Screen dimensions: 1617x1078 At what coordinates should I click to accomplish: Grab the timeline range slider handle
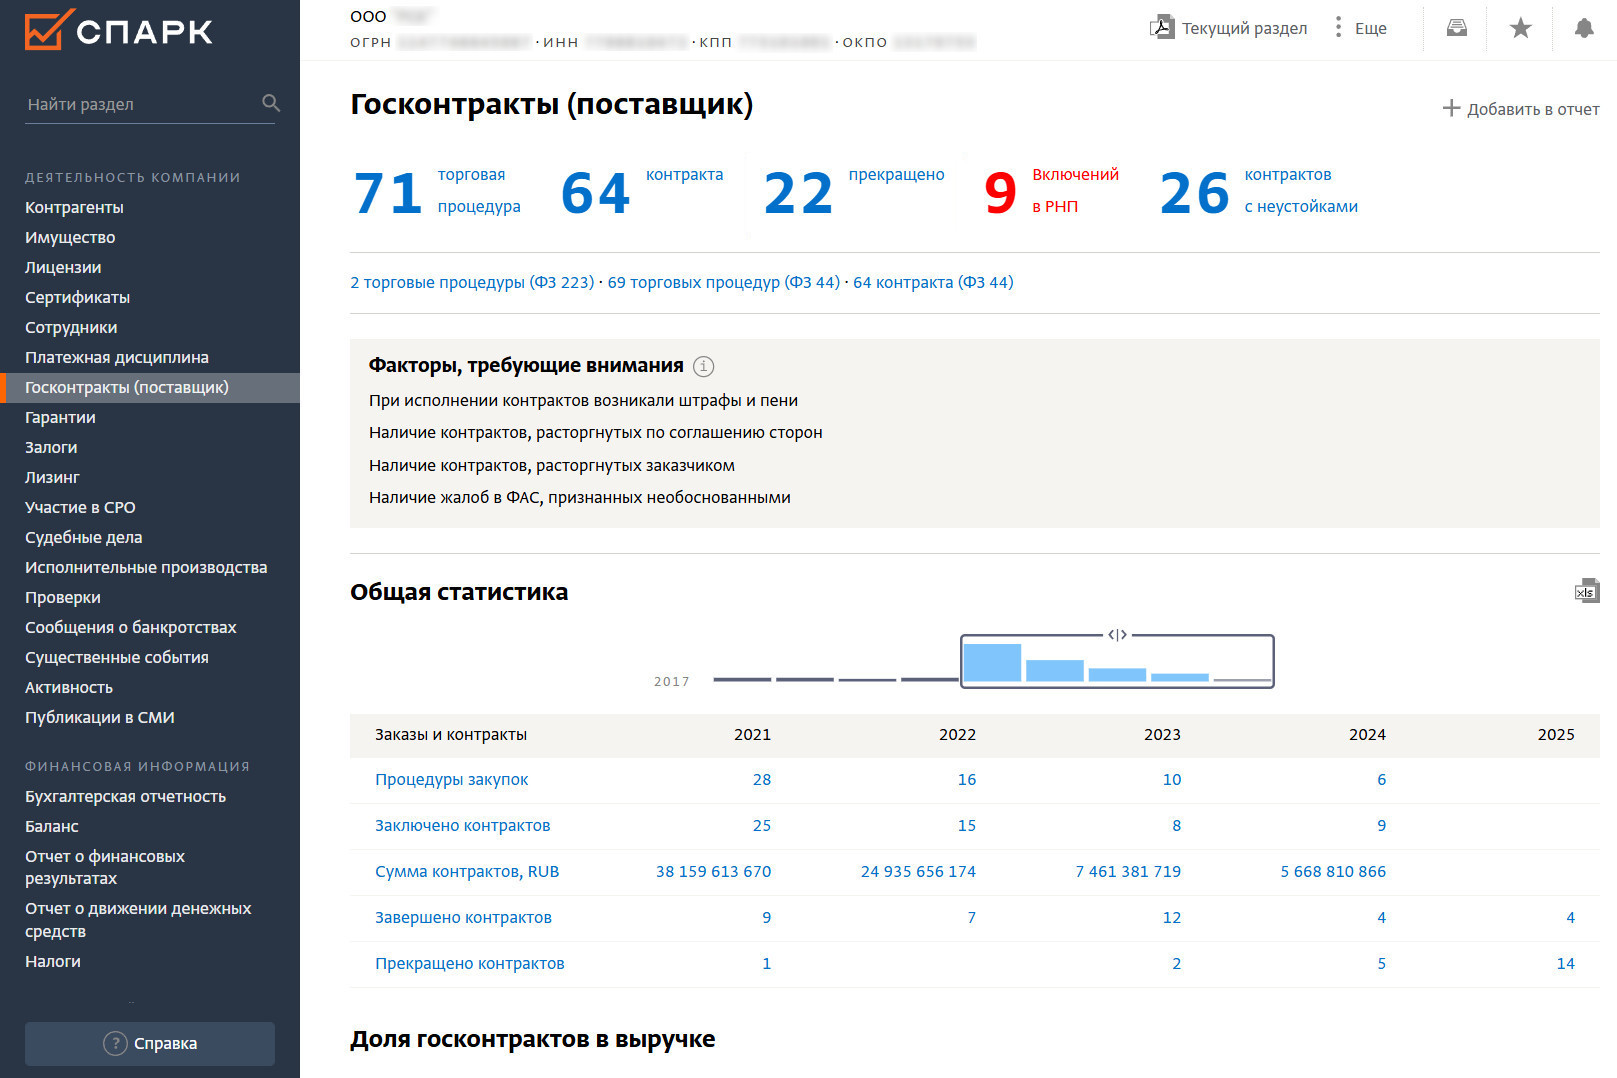[x=1117, y=635]
